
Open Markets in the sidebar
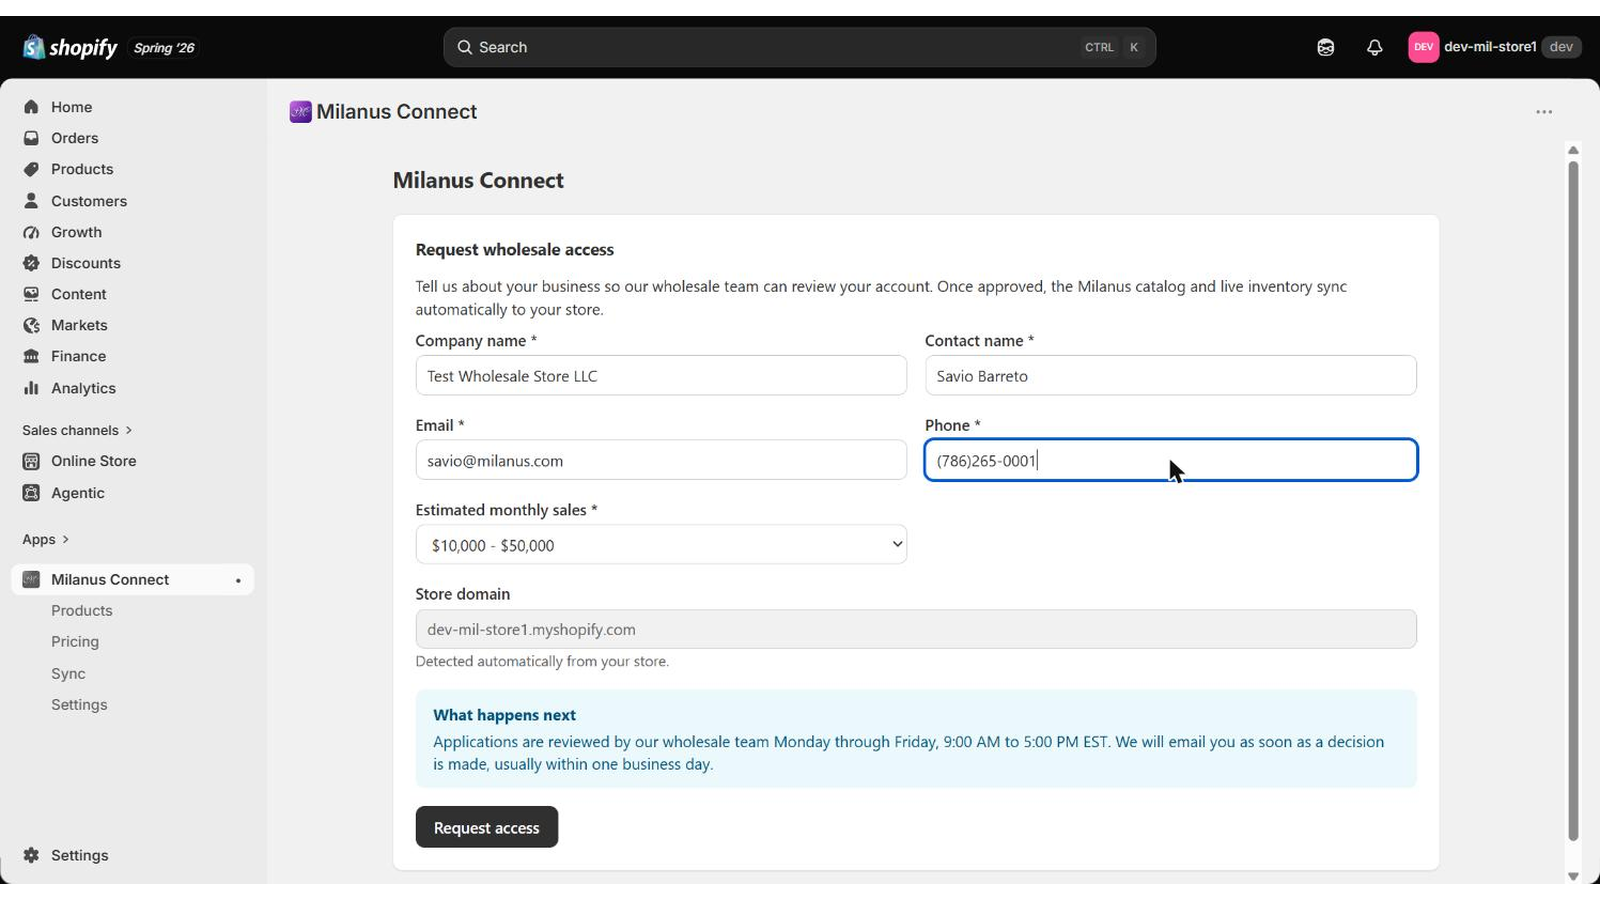pyautogui.click(x=79, y=325)
